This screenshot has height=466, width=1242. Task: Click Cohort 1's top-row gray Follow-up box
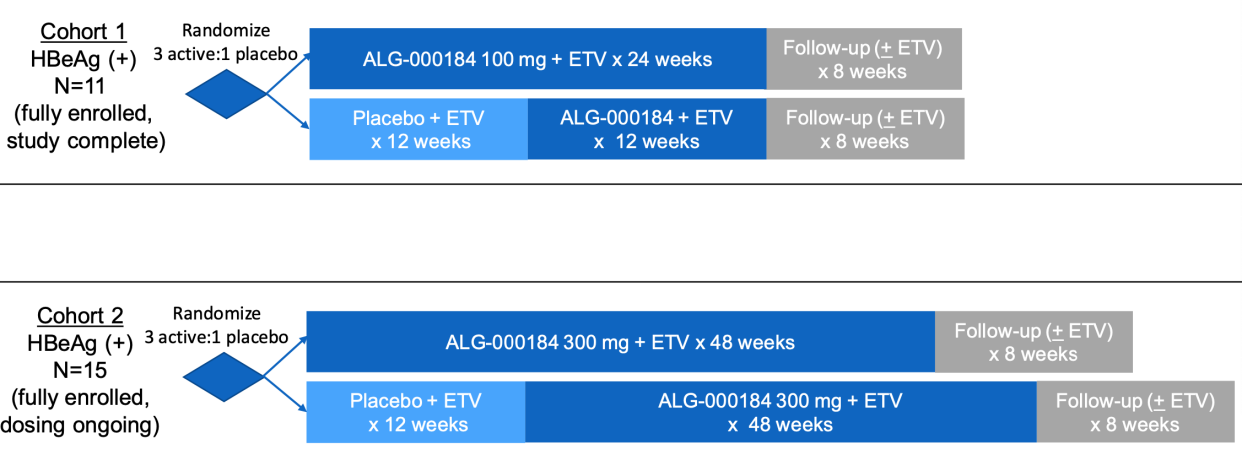click(x=865, y=59)
